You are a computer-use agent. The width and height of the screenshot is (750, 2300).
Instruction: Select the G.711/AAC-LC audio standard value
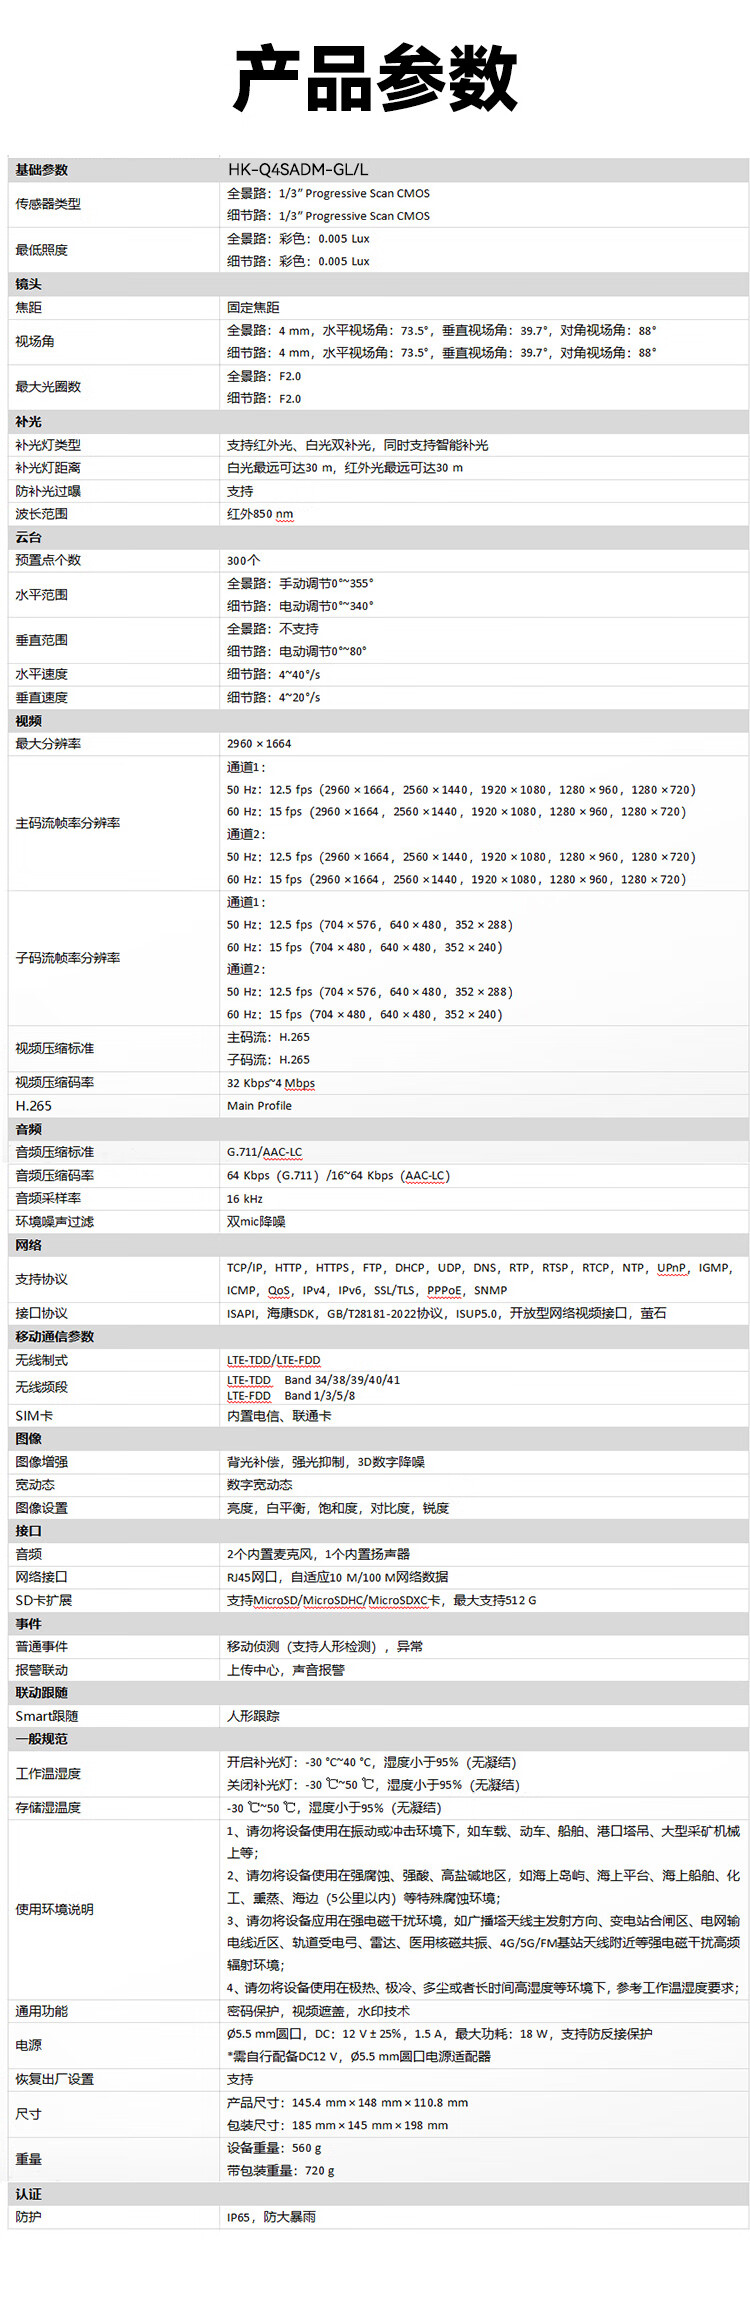(264, 1152)
